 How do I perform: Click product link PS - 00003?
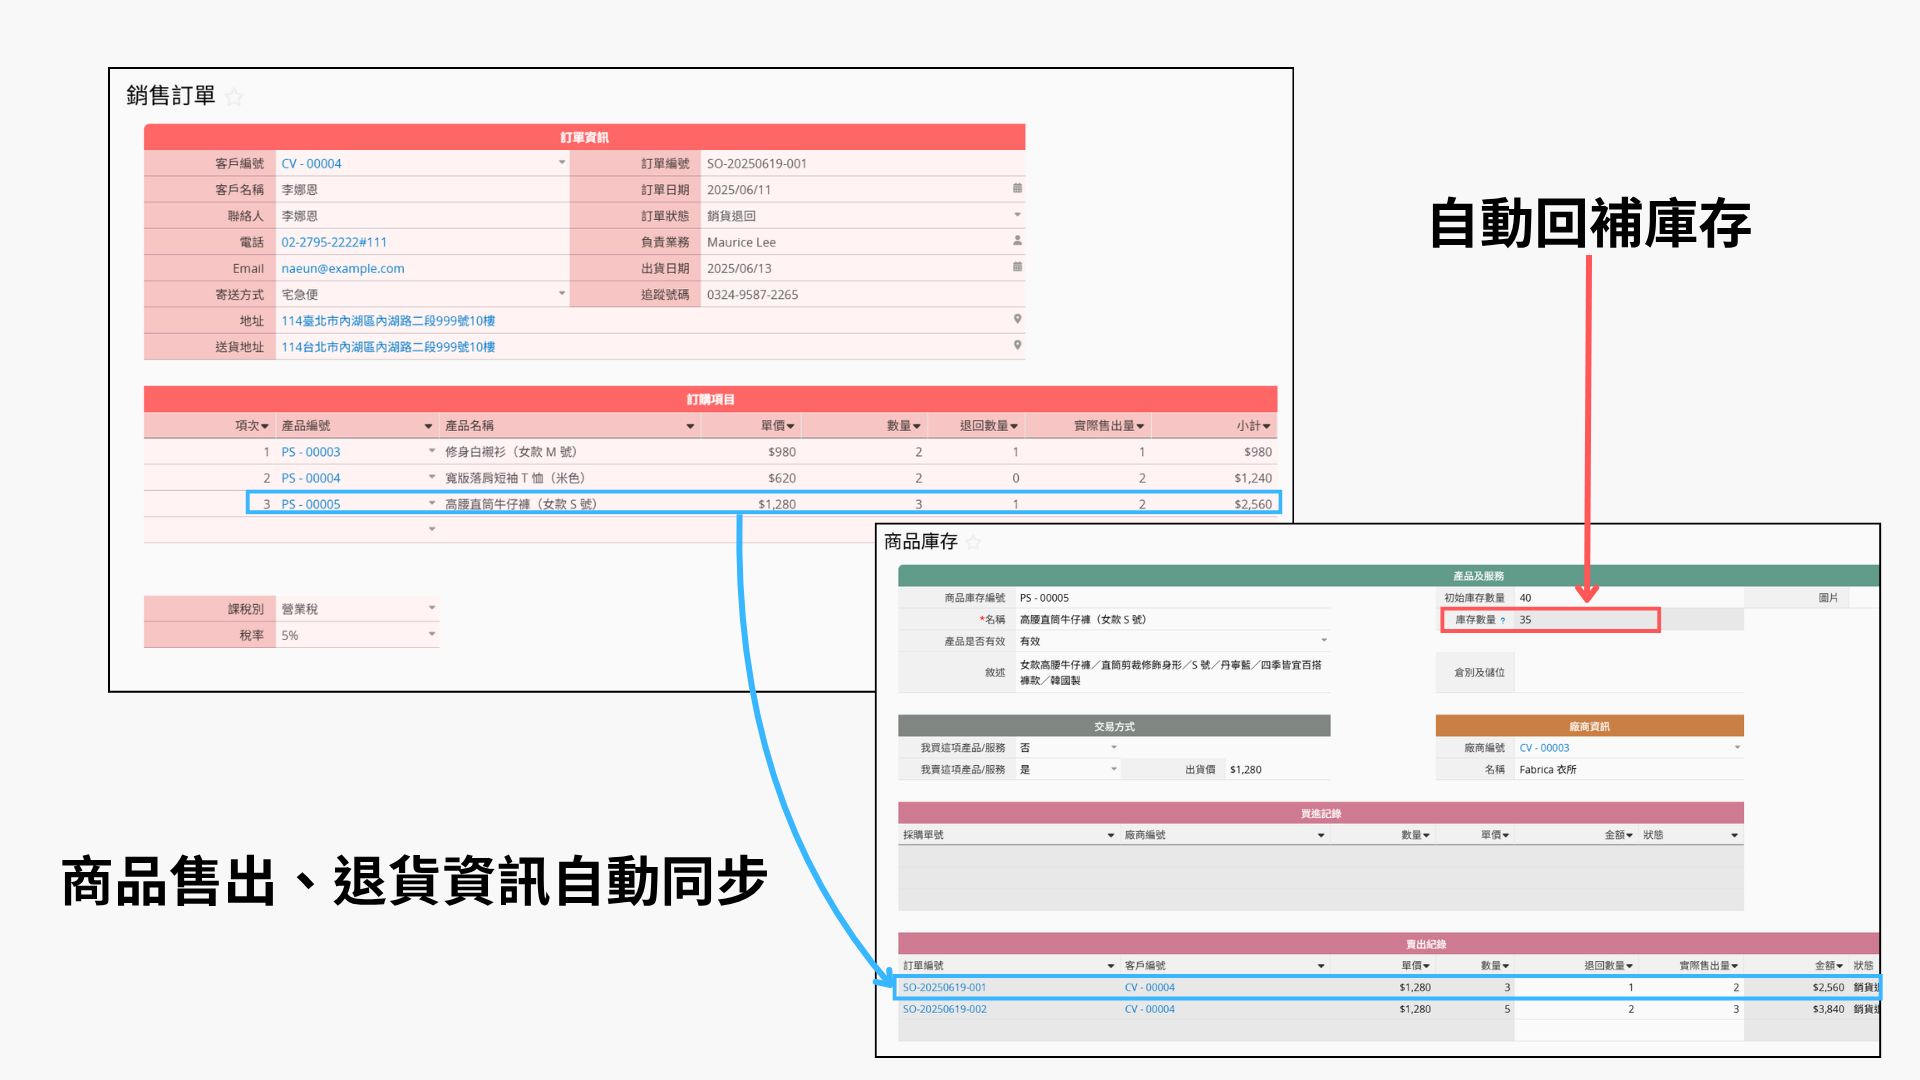click(x=310, y=452)
